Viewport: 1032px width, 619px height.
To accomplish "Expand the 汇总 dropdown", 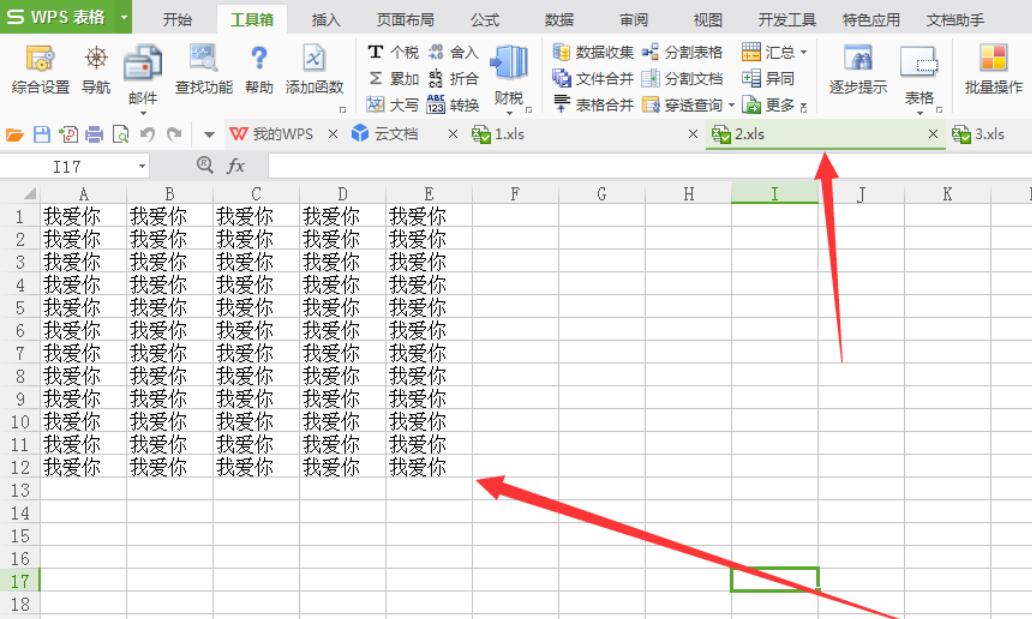I will 804,52.
